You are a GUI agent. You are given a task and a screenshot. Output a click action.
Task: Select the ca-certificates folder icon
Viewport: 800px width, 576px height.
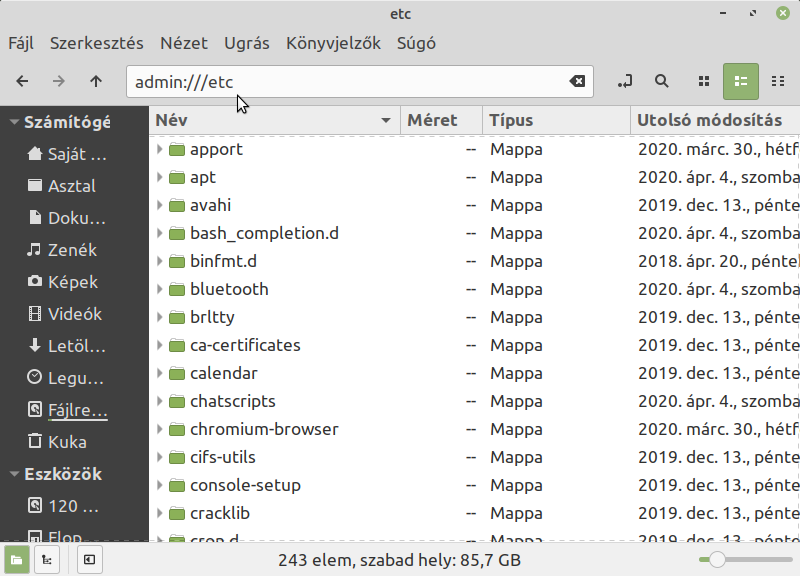(177, 346)
